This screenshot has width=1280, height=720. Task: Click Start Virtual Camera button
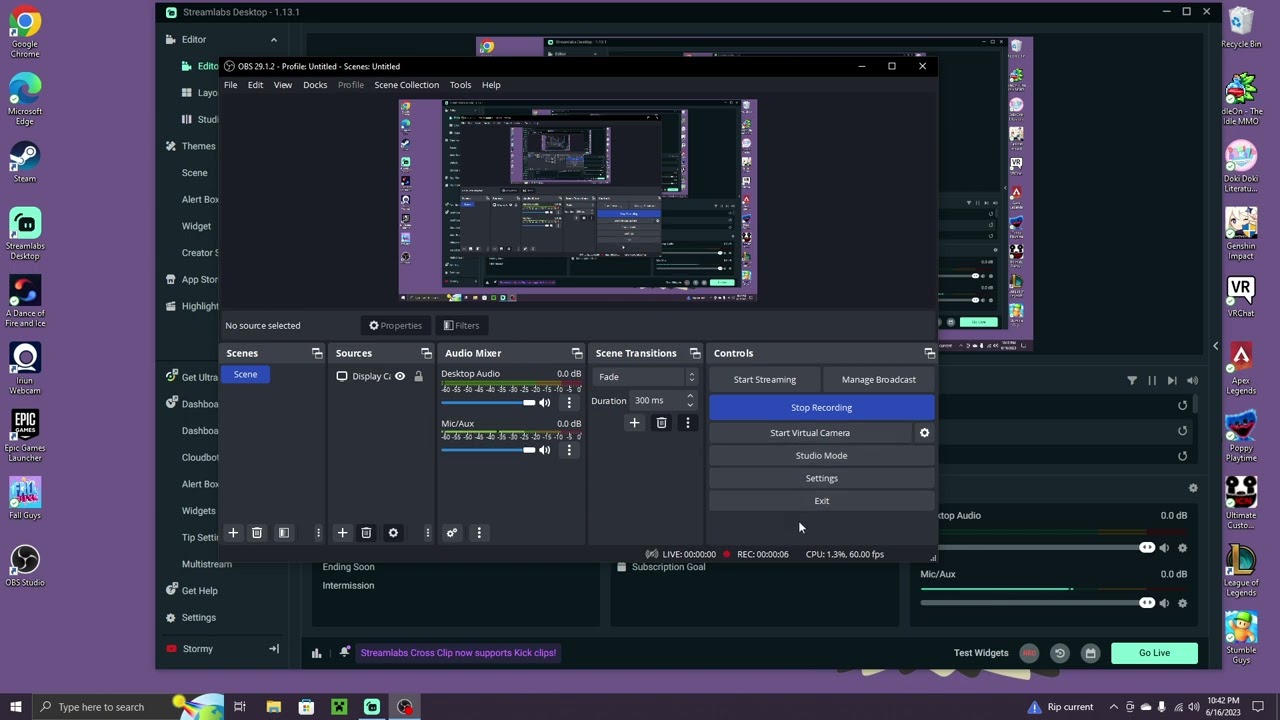tap(810, 433)
